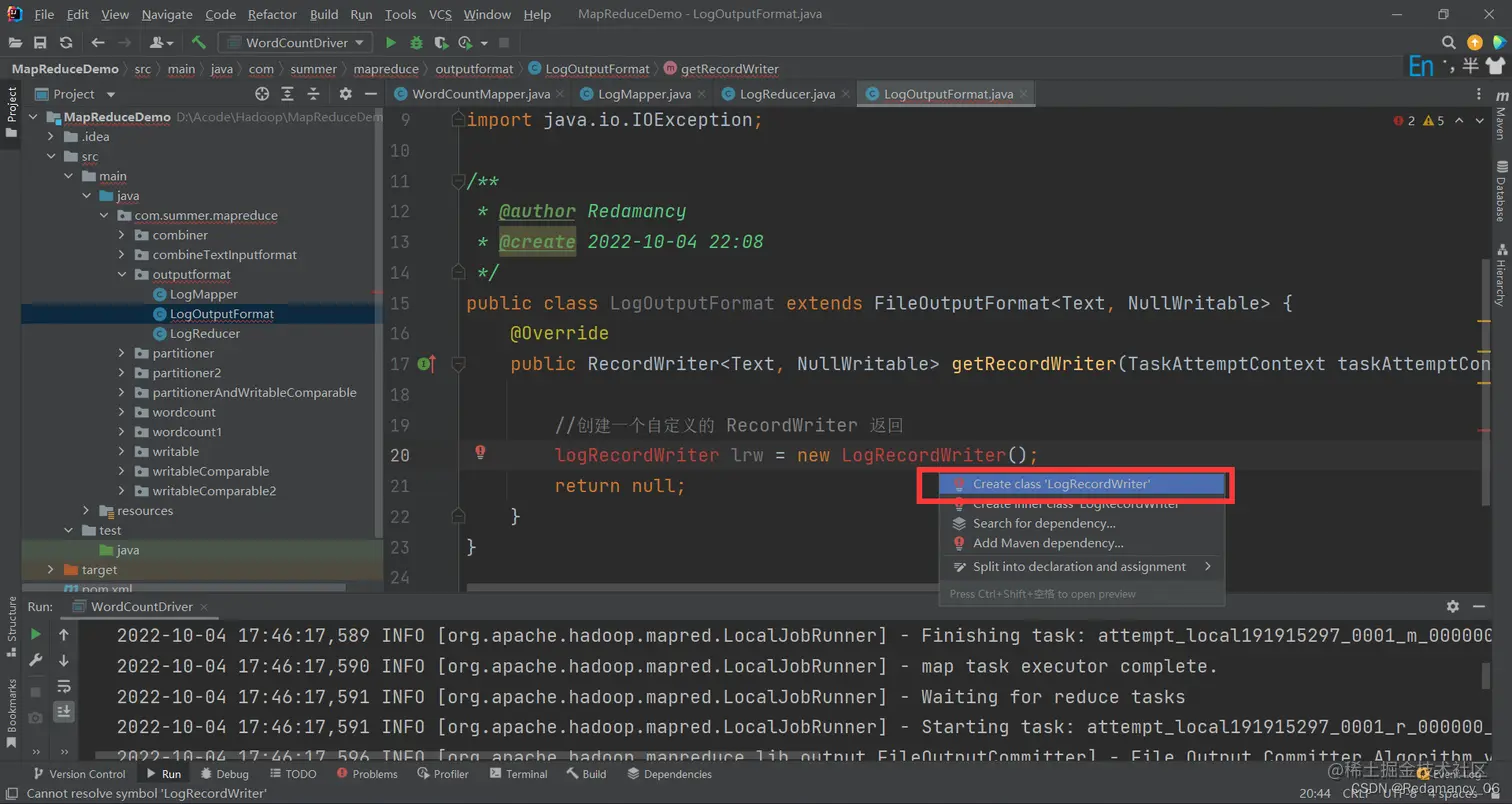This screenshot has height=804, width=1512.
Task: Click the Save All toolbar icon
Action: 40,43
